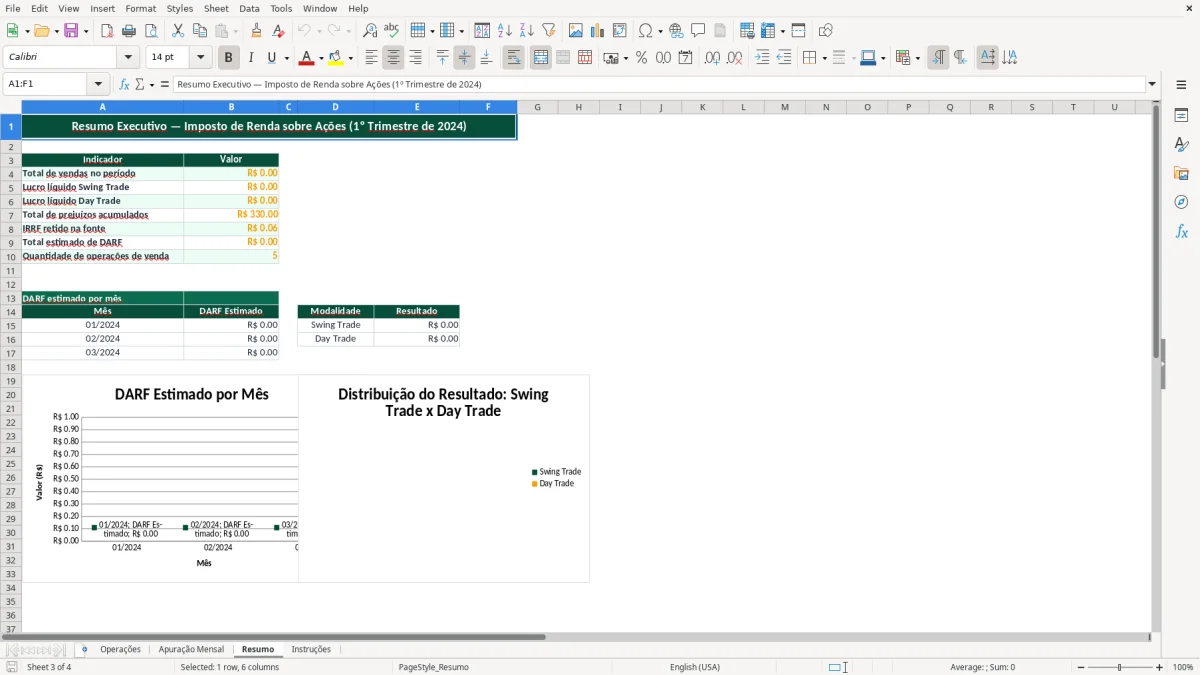Align the cell content left

pyautogui.click(x=371, y=58)
